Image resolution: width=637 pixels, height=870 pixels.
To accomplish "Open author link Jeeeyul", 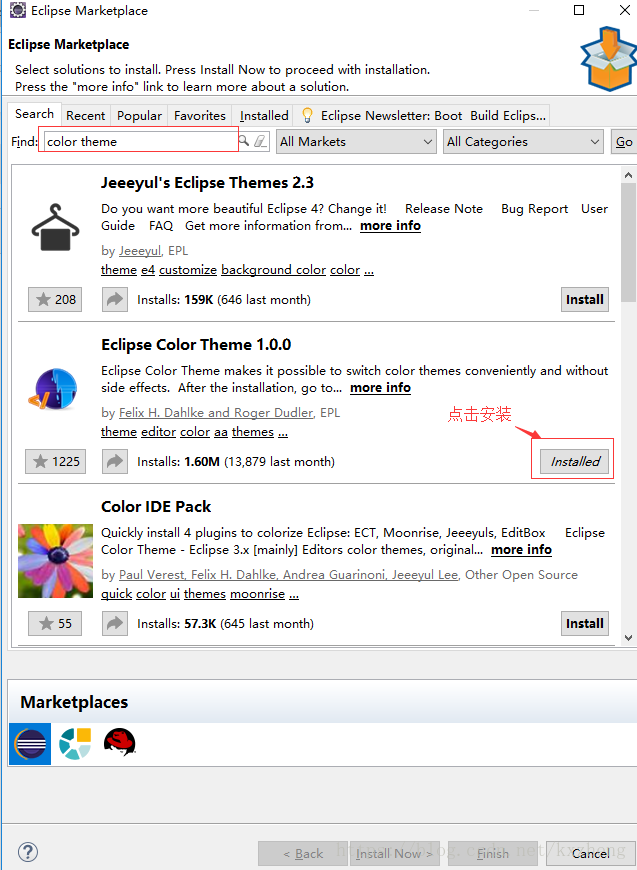I will (x=140, y=251).
